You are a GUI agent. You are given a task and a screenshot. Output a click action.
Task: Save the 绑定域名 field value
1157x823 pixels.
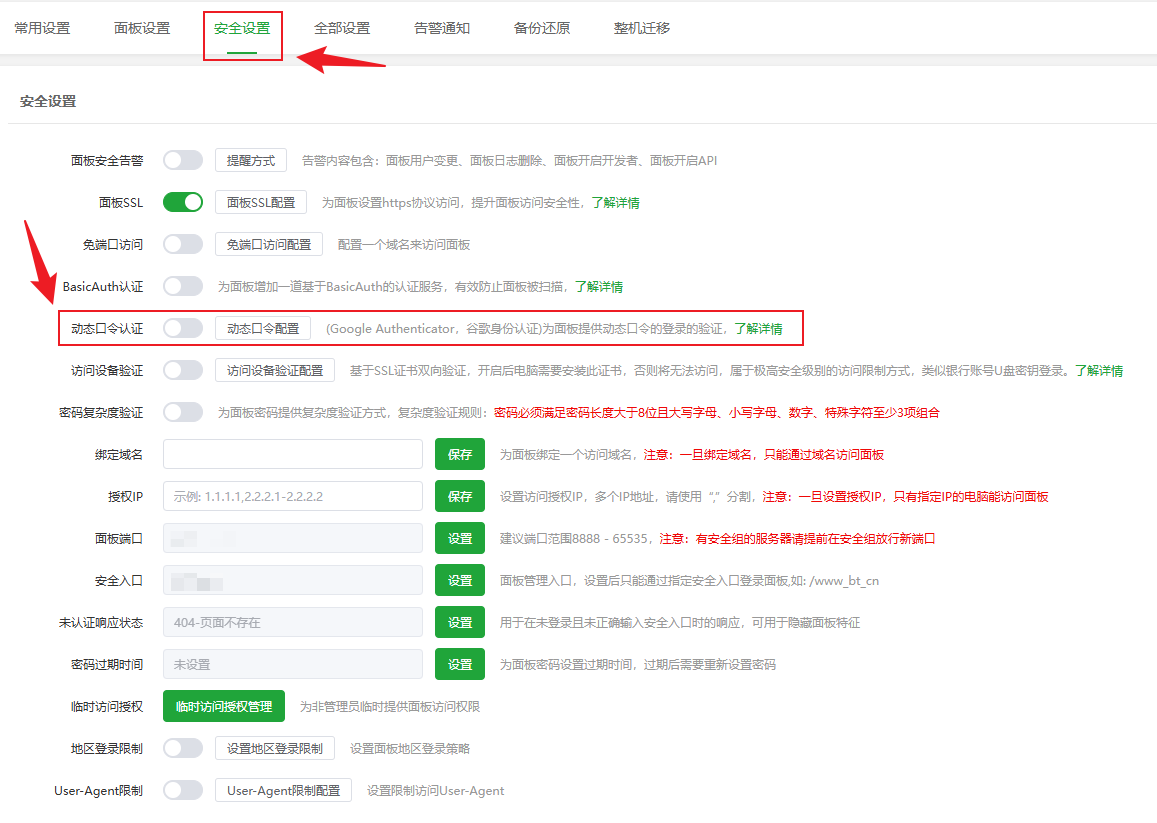pyautogui.click(x=460, y=454)
